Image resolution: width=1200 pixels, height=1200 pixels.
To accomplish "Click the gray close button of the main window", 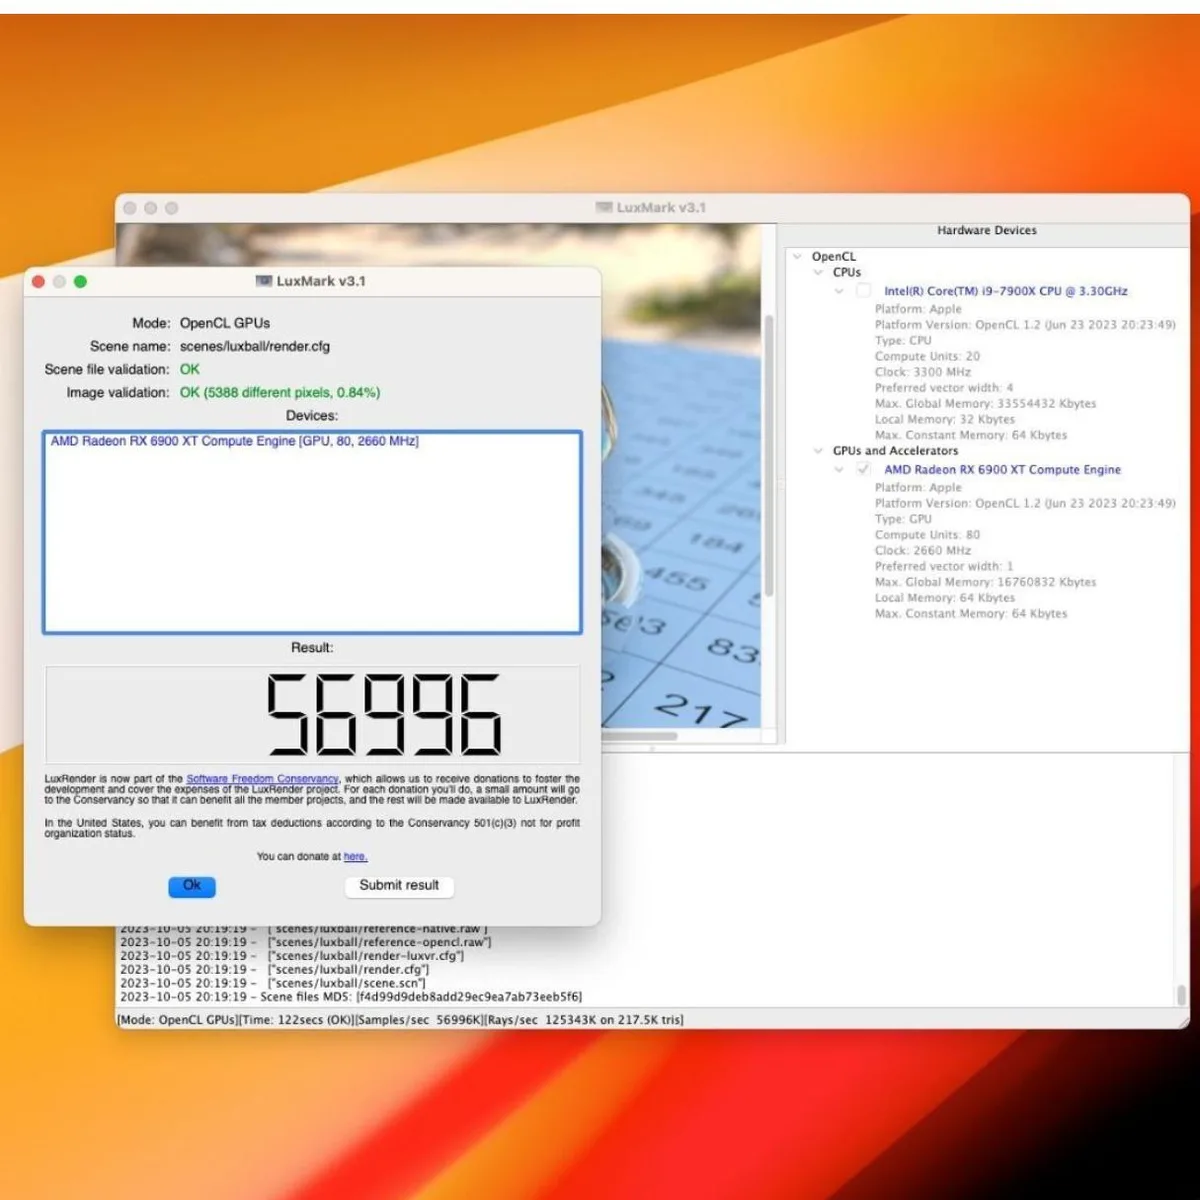I will point(129,208).
